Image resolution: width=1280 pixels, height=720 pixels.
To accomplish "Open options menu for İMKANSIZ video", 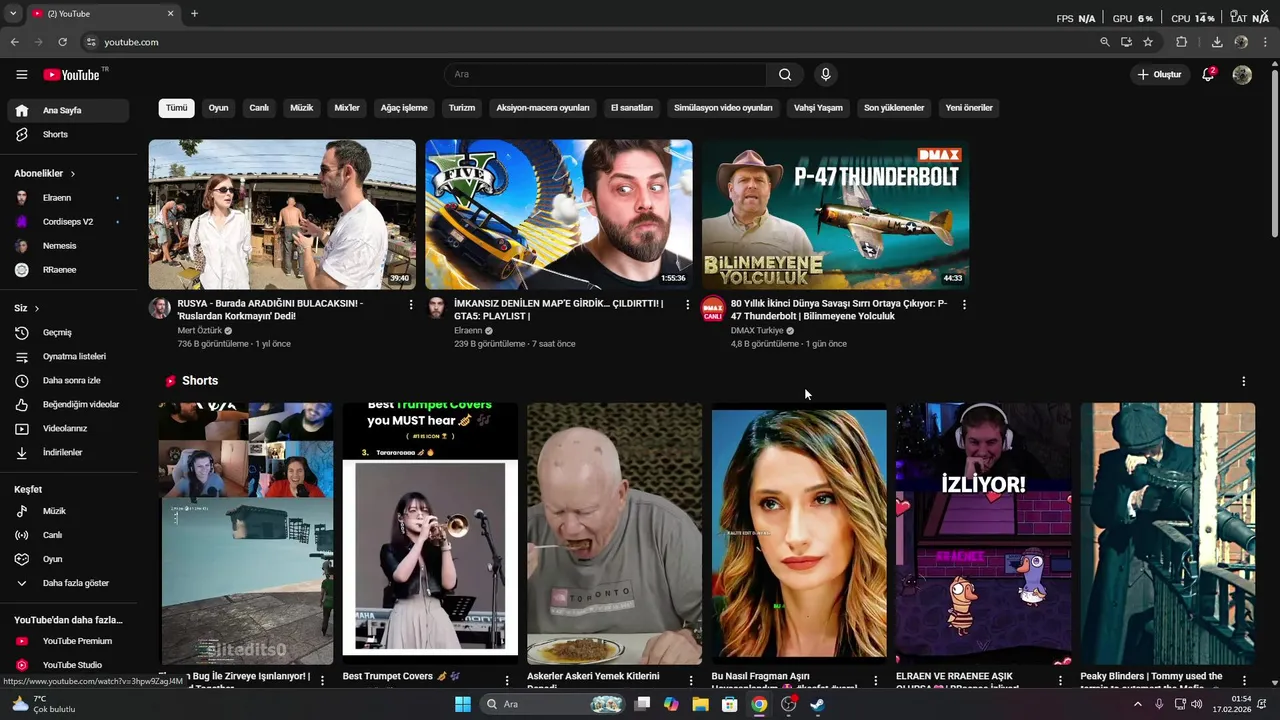I will click(687, 304).
